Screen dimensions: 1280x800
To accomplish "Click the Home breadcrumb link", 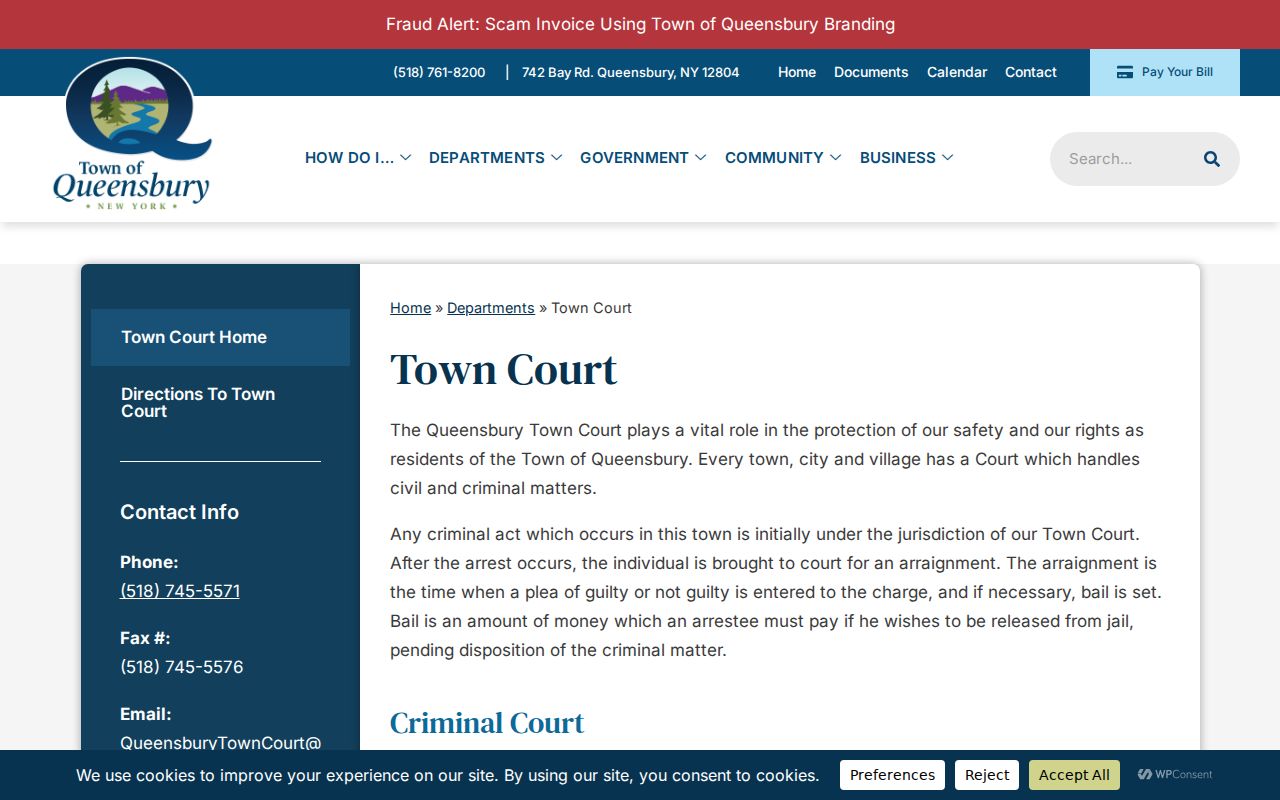I will pos(410,308).
